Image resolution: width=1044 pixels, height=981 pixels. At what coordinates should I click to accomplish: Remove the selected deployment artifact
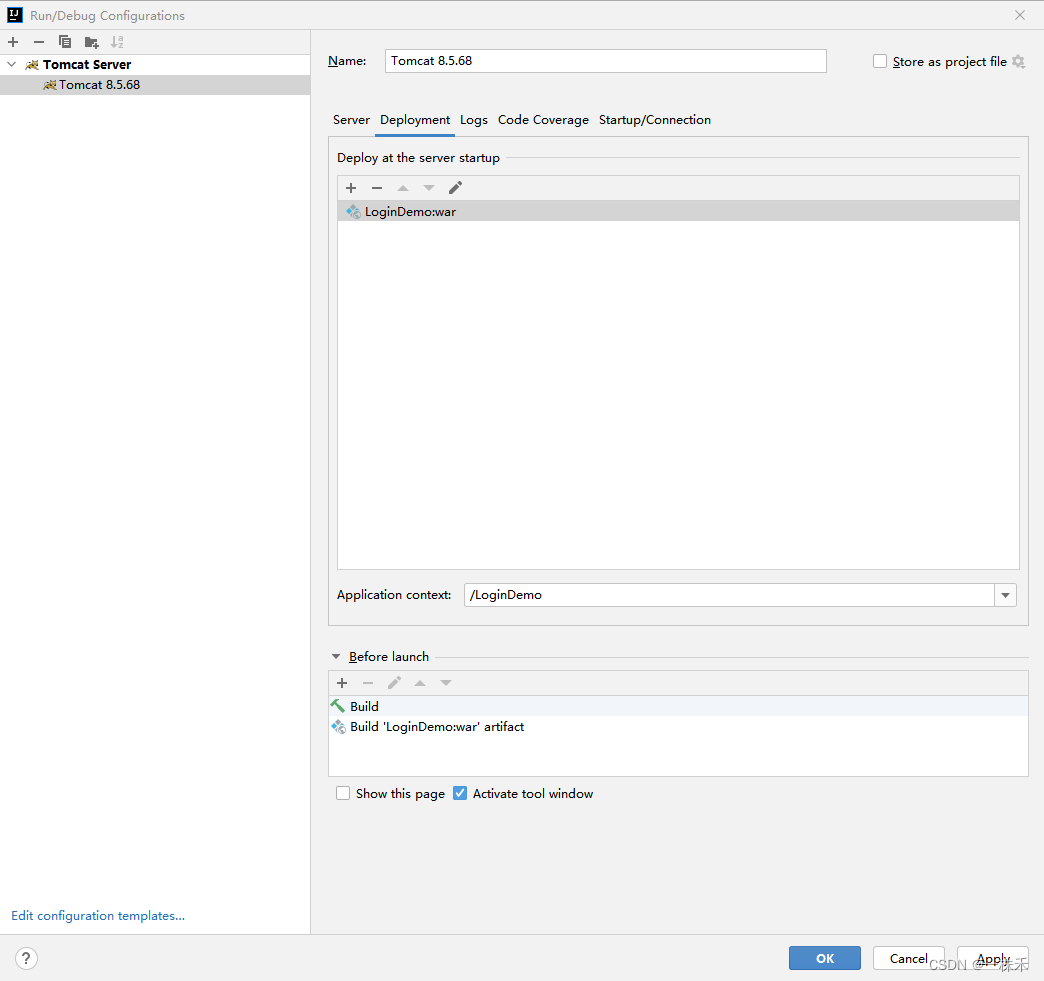[377, 188]
